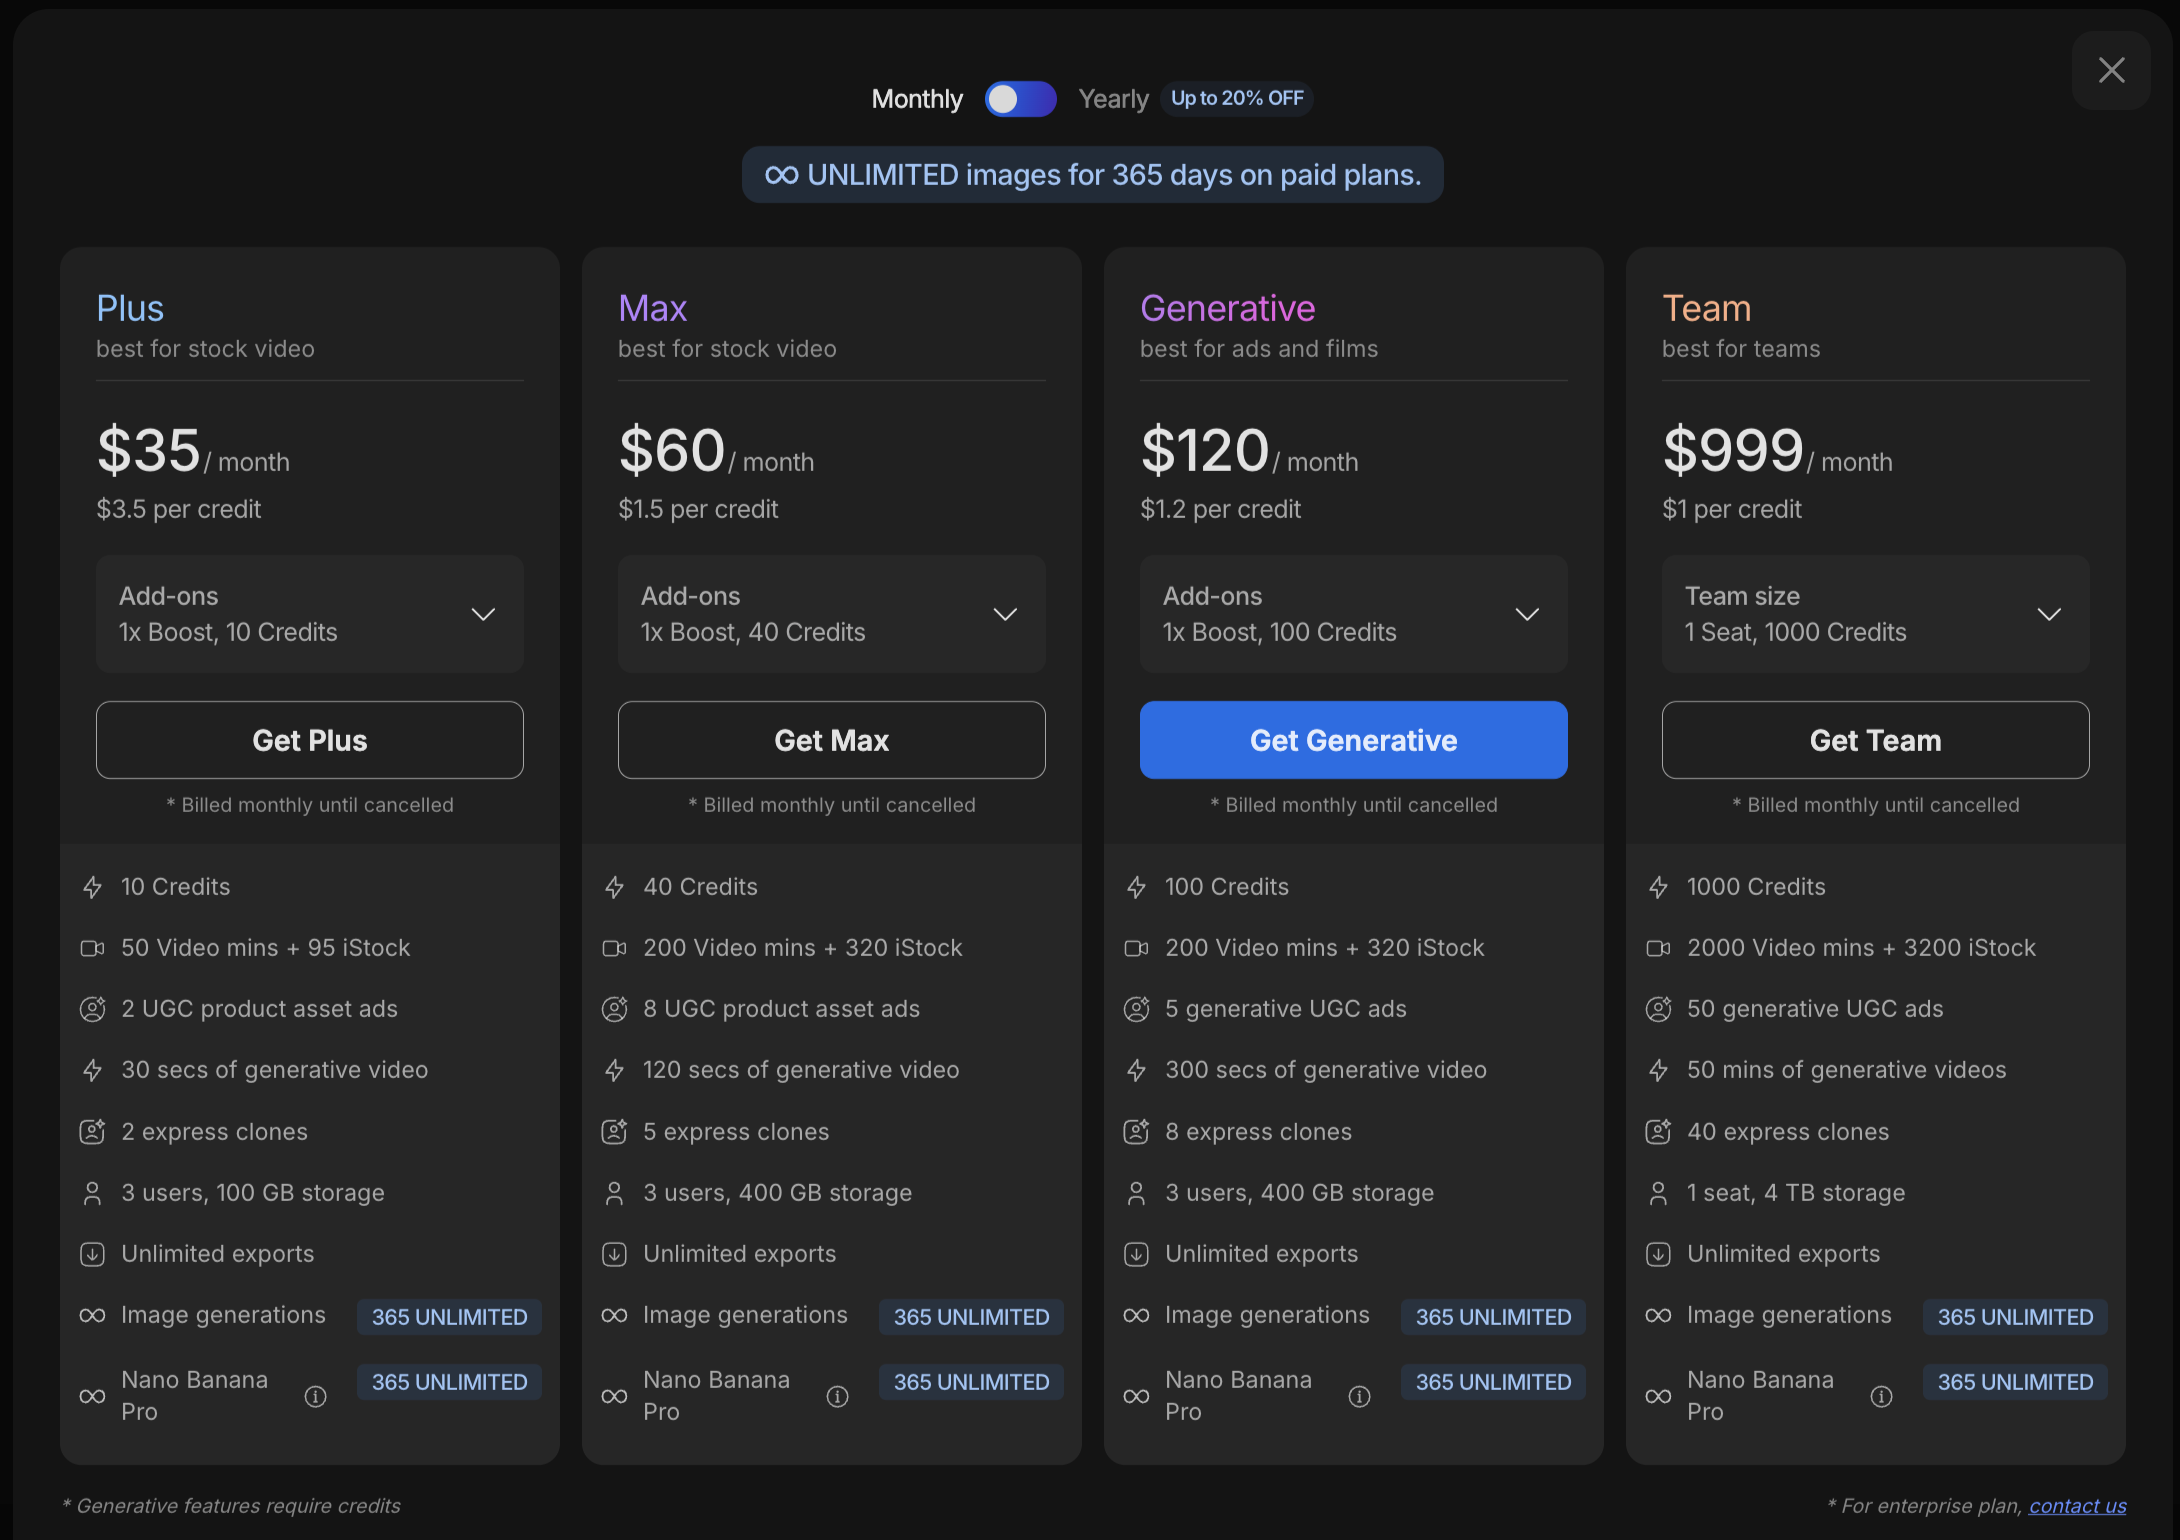Close the pricing dialog with the X icon
The image size is (2180, 1540).
(2111, 70)
